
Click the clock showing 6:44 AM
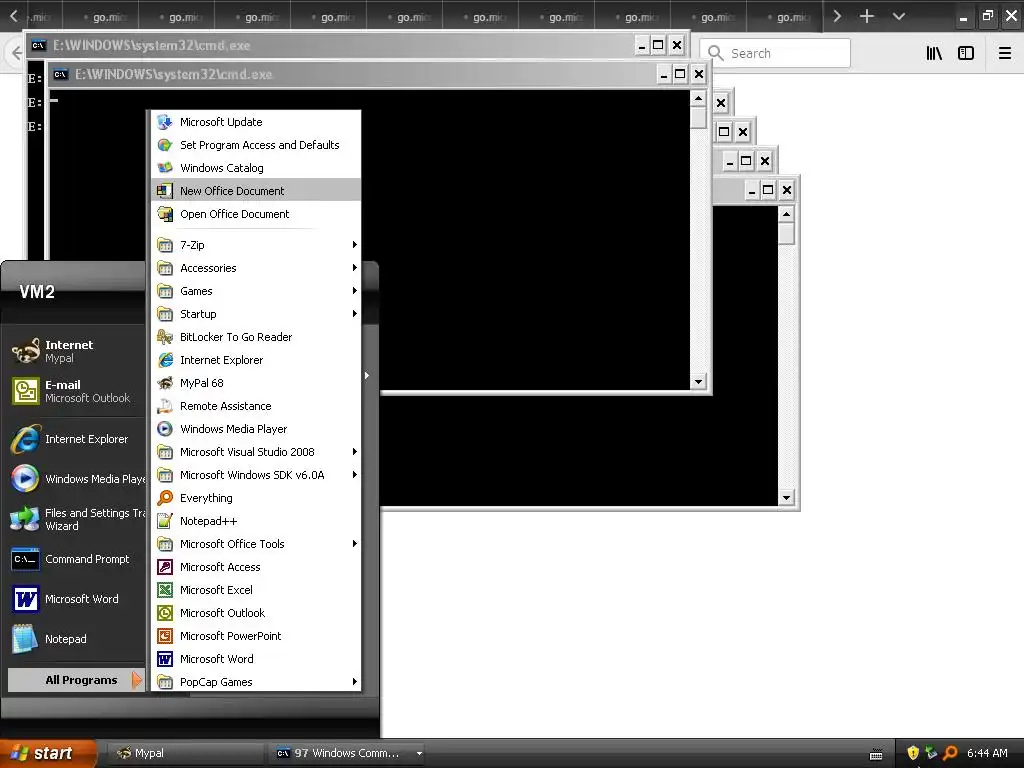(x=987, y=753)
